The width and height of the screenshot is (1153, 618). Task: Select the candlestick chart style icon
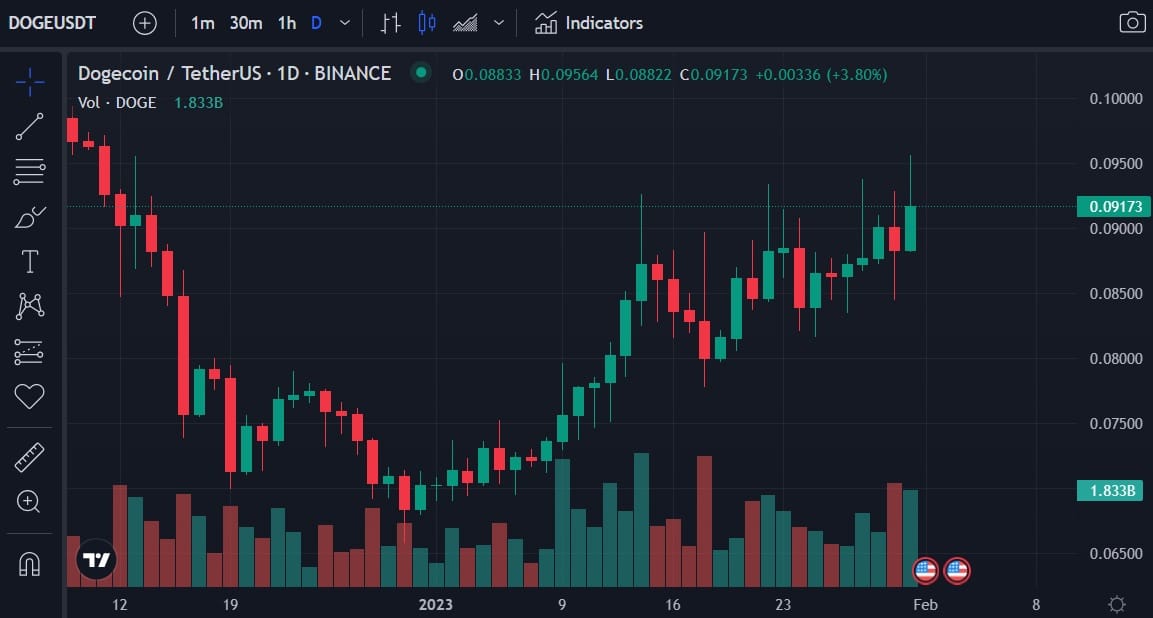pos(426,23)
